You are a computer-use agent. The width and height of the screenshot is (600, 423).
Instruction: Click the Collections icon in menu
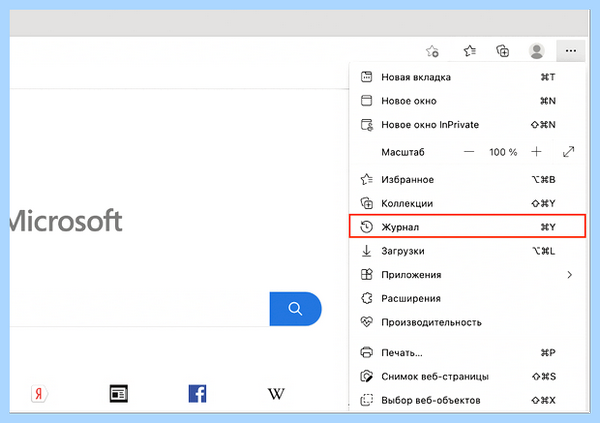(x=367, y=203)
